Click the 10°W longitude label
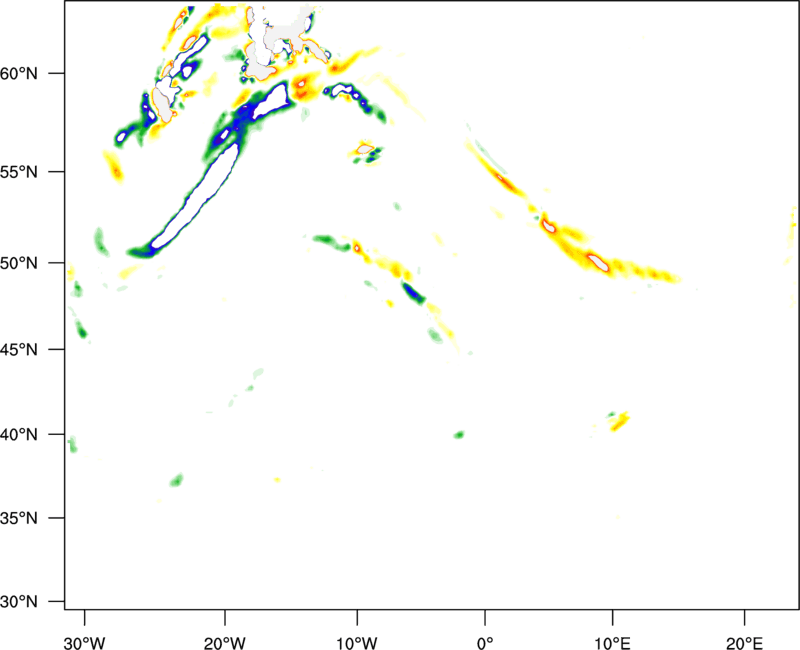 (356, 641)
